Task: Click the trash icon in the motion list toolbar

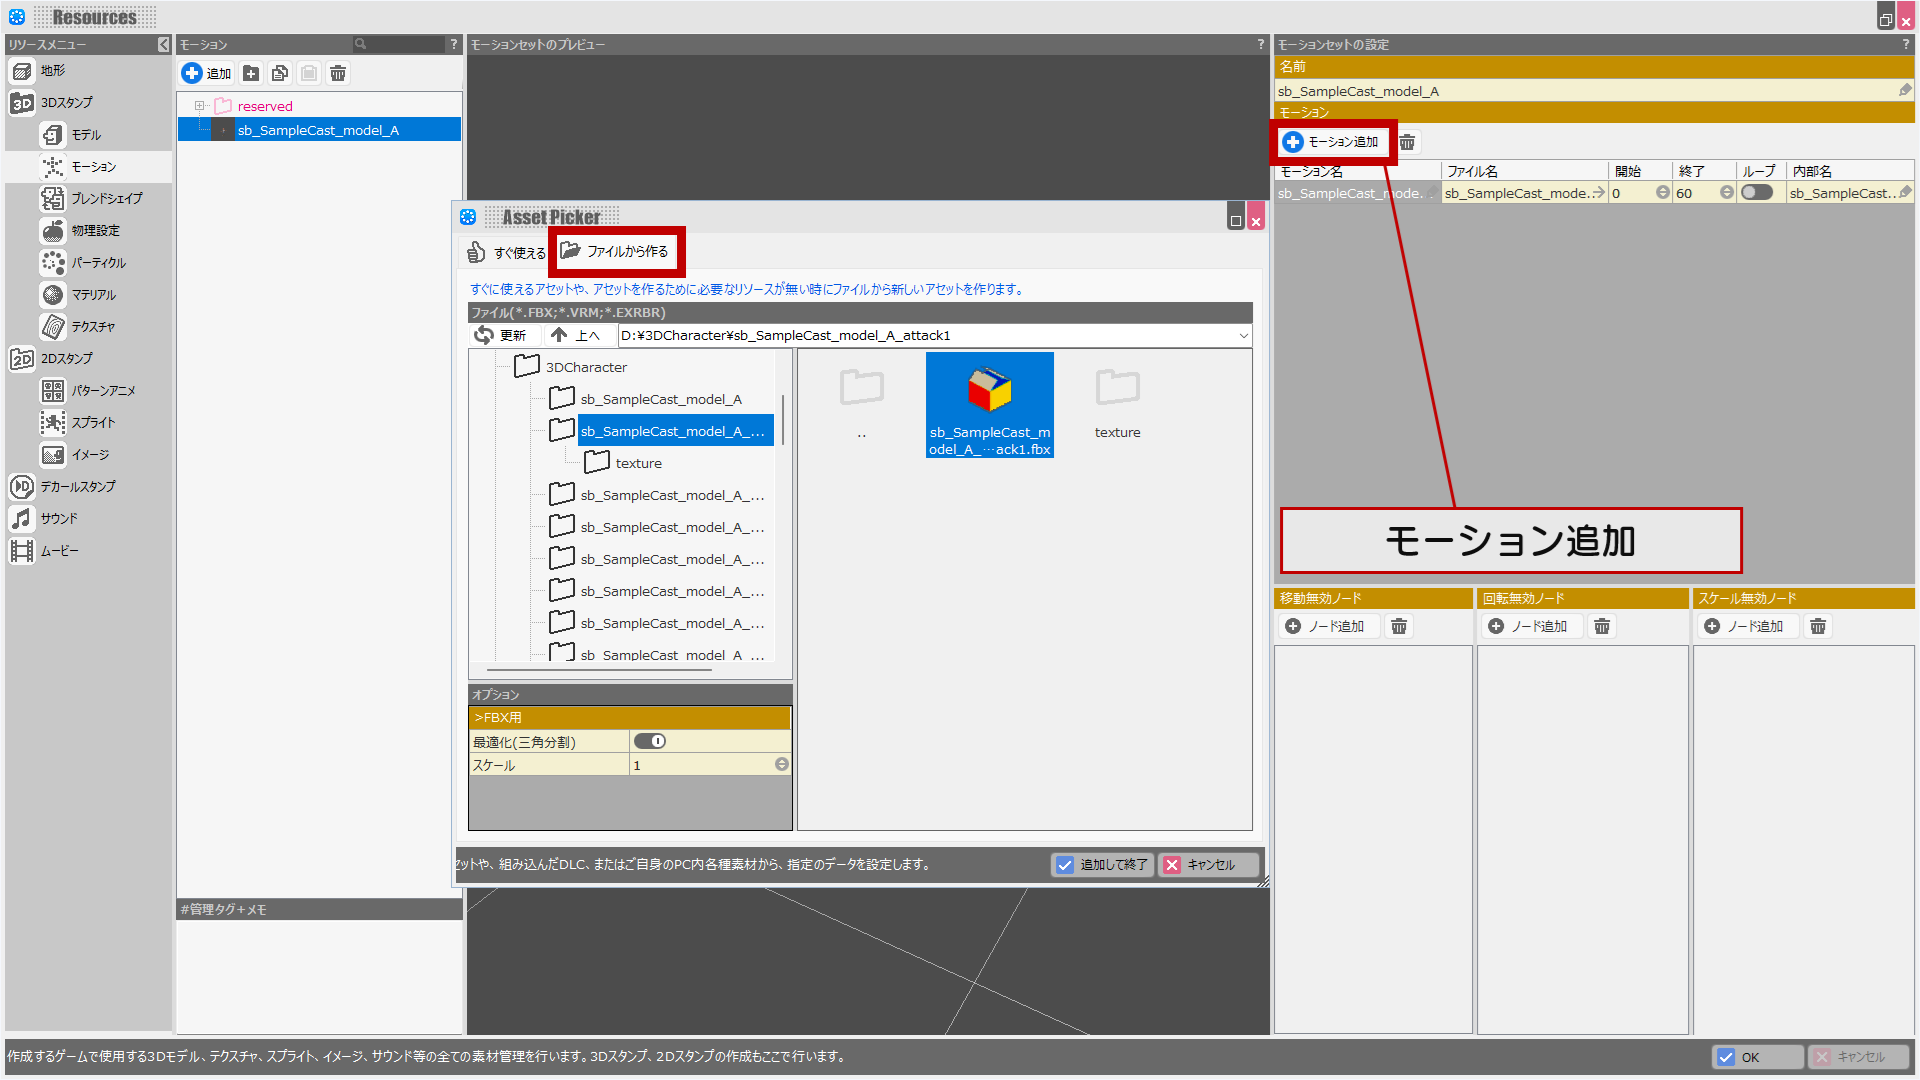Action: coord(338,73)
